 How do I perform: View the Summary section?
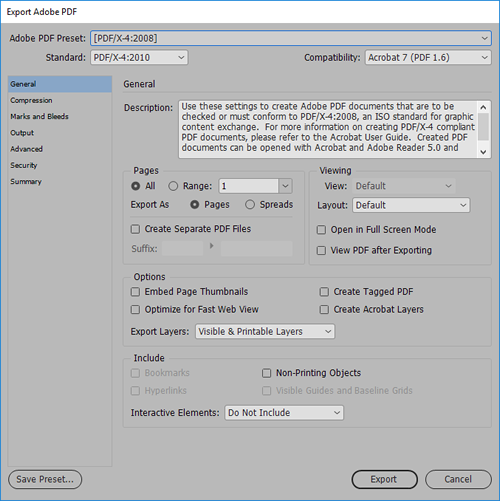[x=60, y=182]
